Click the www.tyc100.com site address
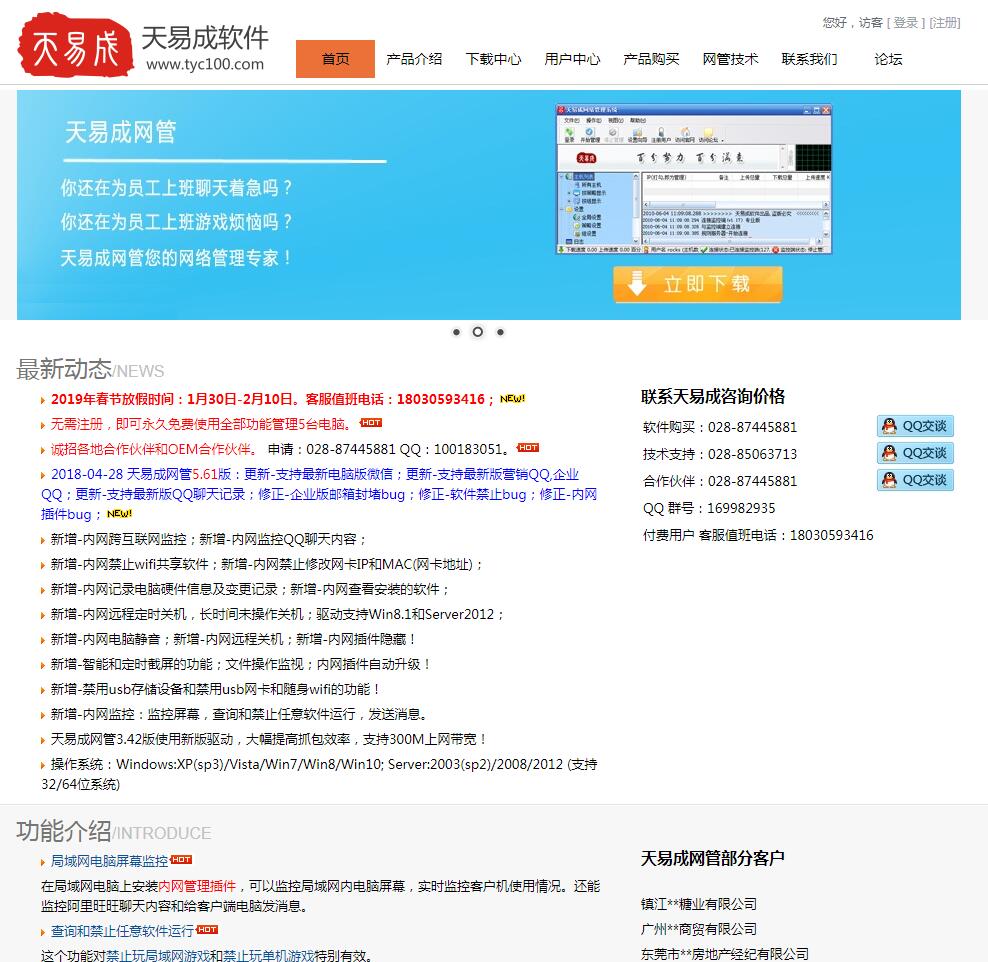988x962 pixels. (x=205, y=64)
